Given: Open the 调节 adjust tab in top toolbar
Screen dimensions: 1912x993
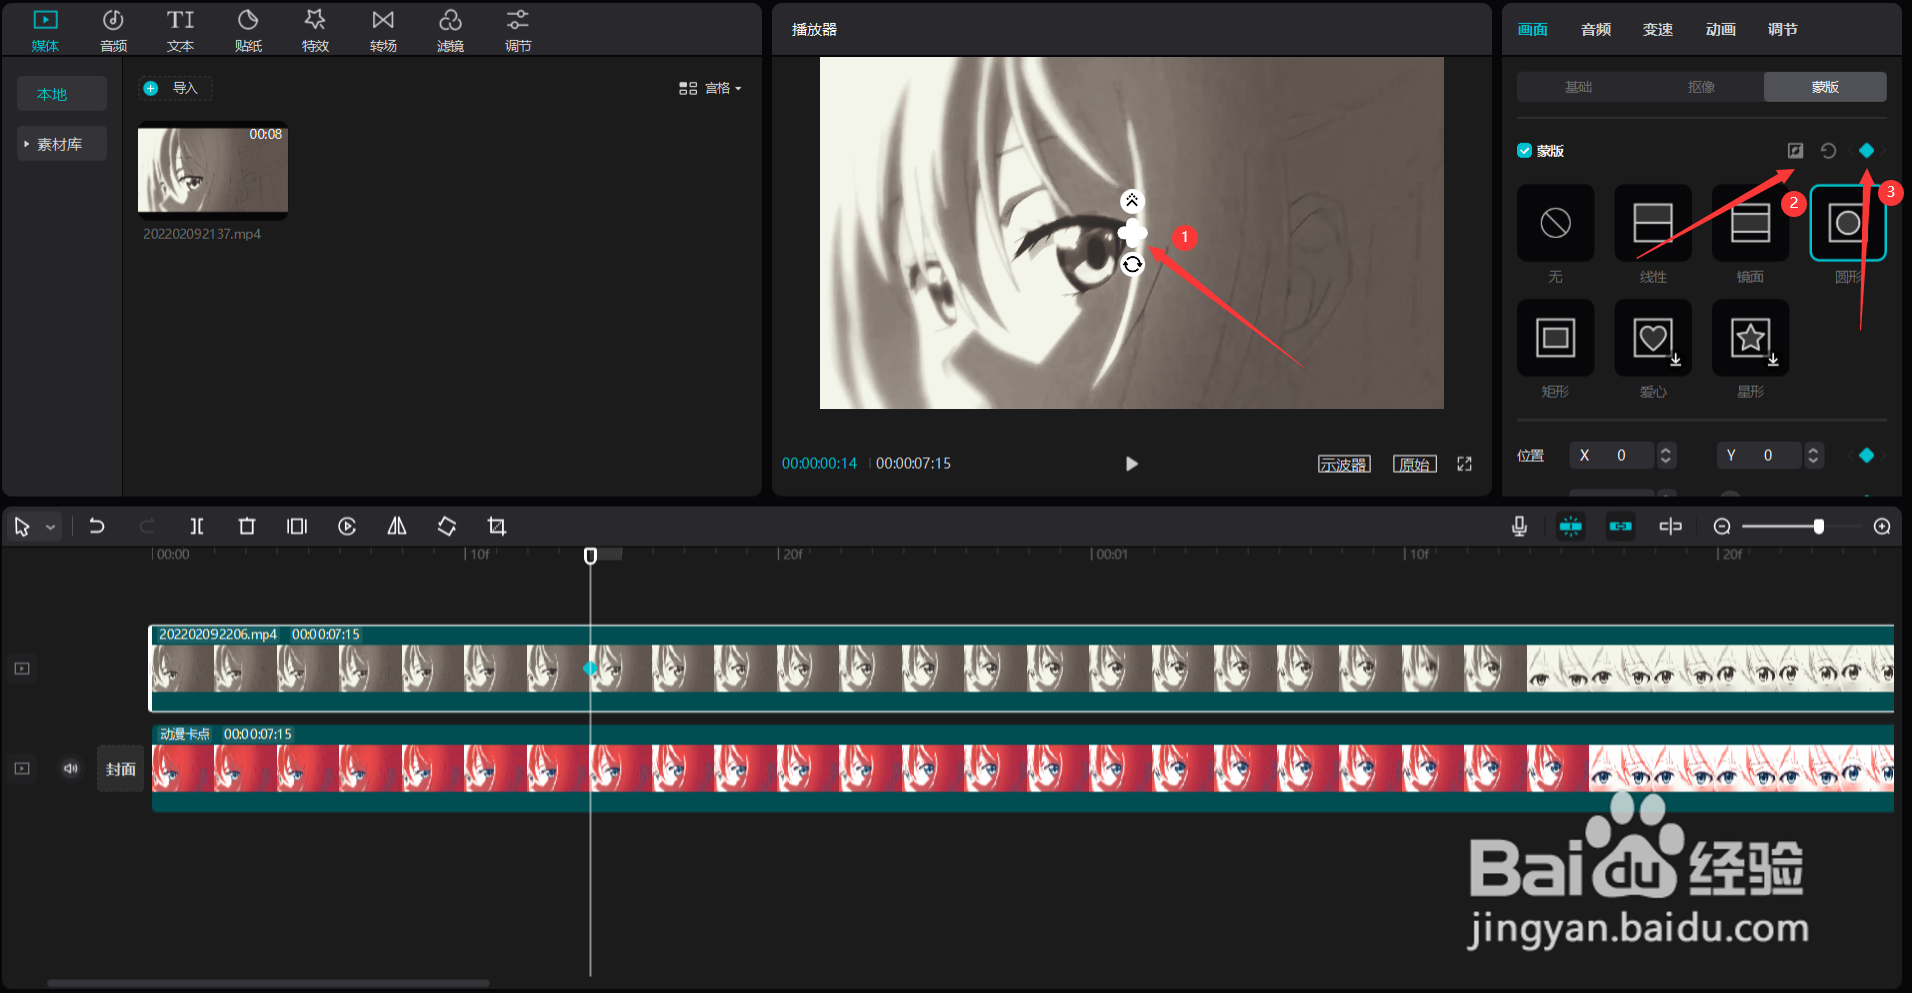Looking at the screenshot, I should [518, 30].
